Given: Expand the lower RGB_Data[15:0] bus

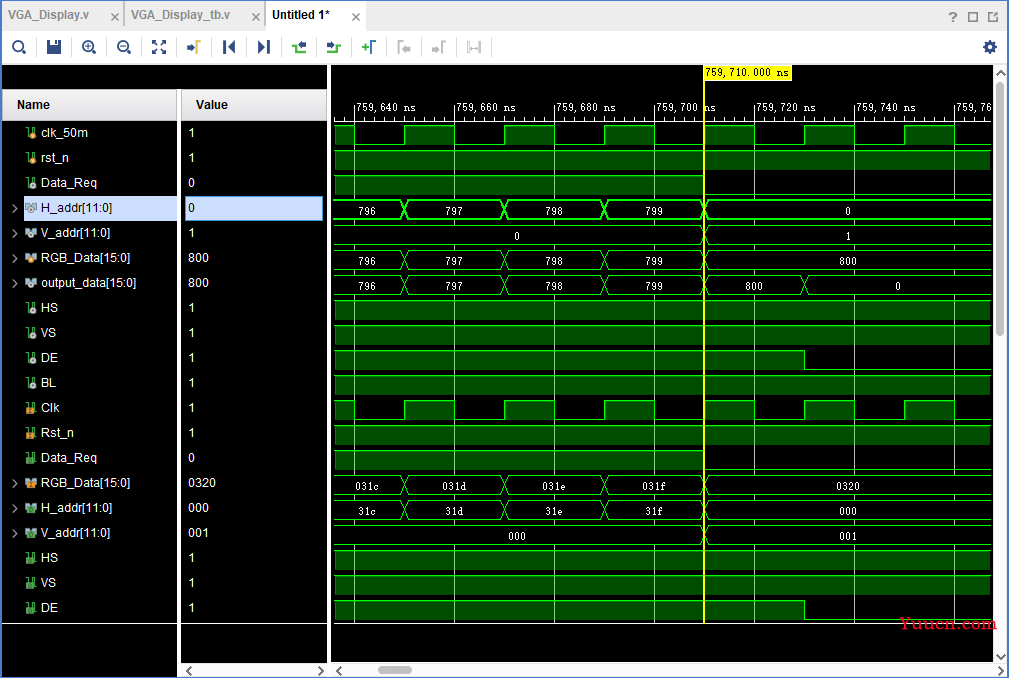Looking at the screenshot, I should (x=14, y=483).
